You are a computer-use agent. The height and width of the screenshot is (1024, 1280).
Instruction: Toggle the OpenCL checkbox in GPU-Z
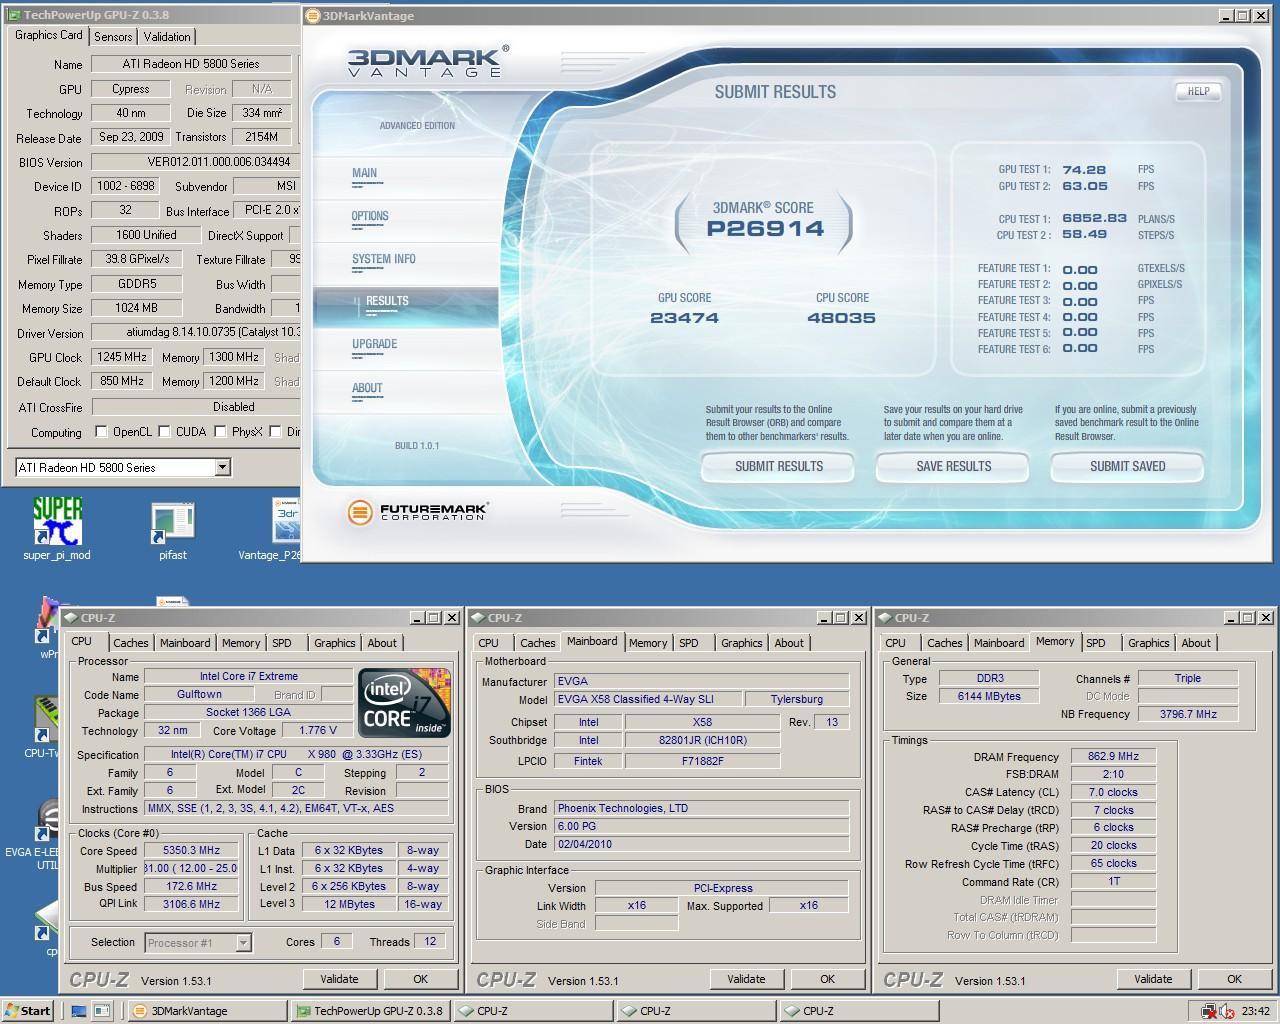click(x=101, y=432)
